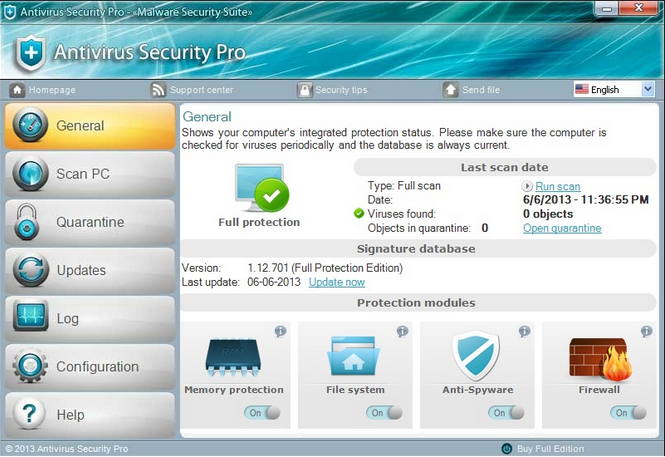This screenshot has width=665, height=457.
Task: Open info for File system module
Action: pyautogui.click(x=402, y=331)
